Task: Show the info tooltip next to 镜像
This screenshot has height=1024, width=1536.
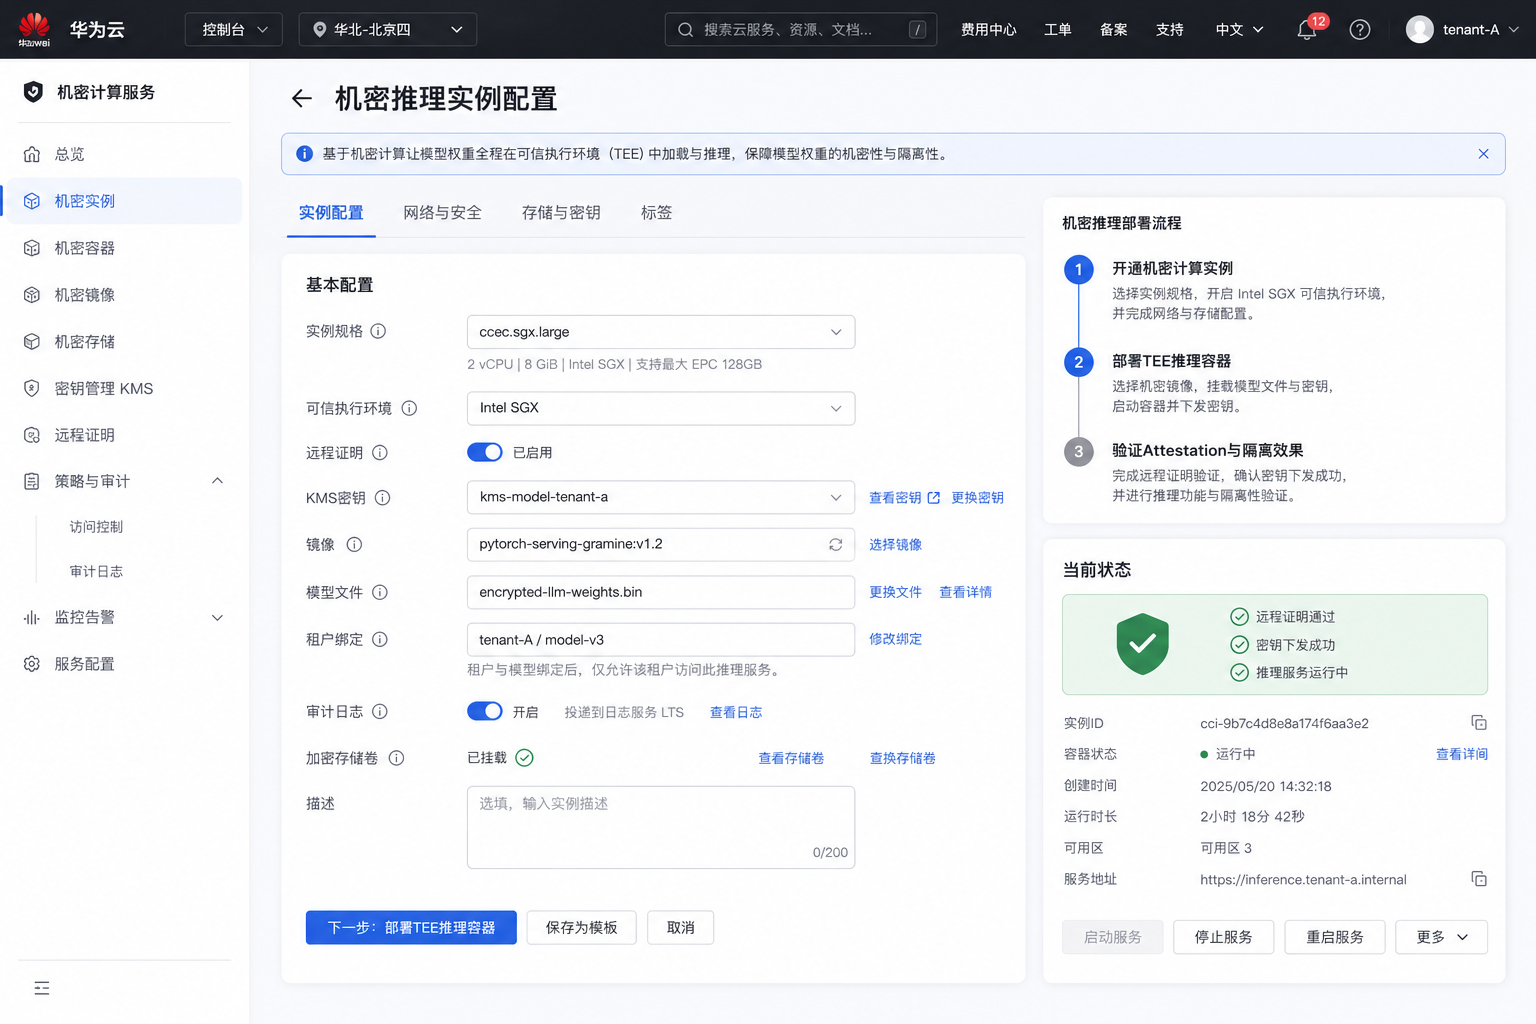Action: [354, 544]
